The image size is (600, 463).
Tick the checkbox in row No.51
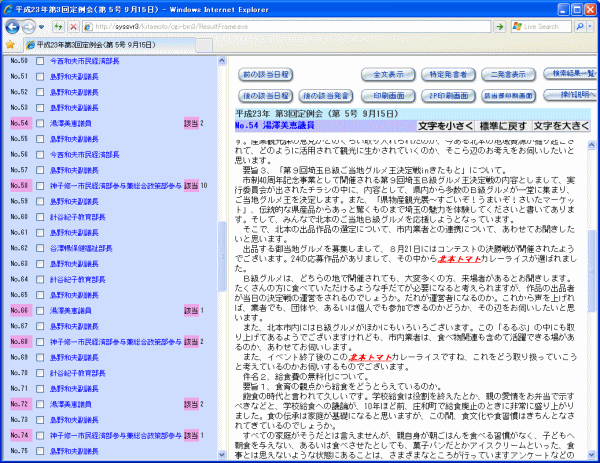(40, 77)
